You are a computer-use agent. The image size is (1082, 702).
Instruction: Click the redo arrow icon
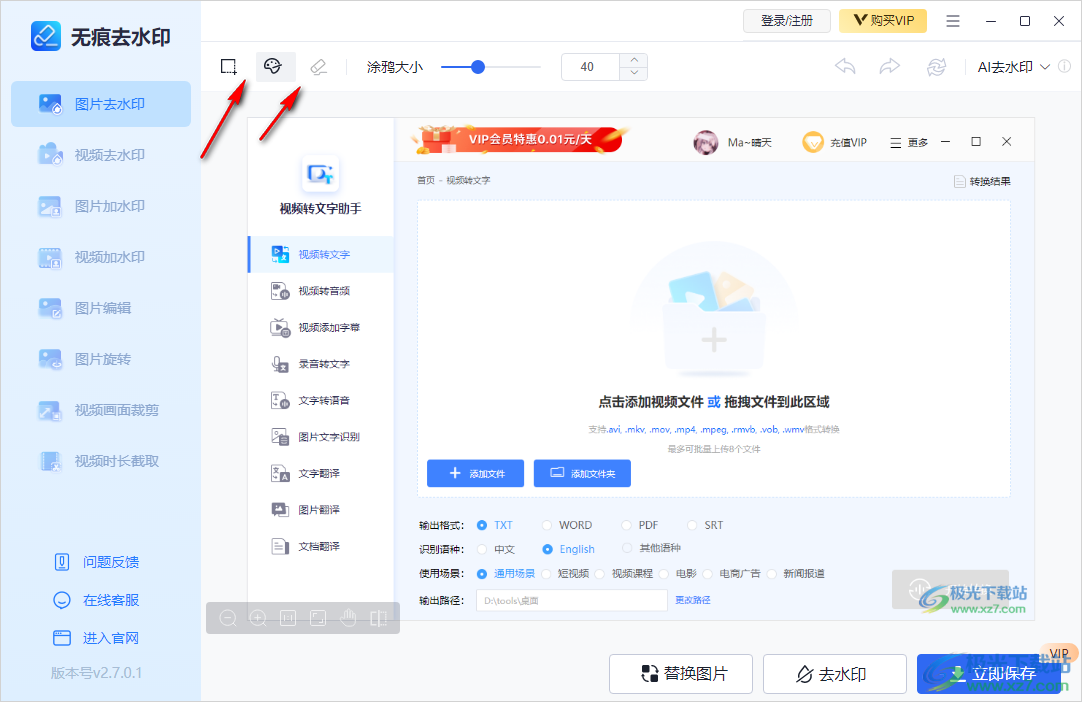tap(889, 67)
